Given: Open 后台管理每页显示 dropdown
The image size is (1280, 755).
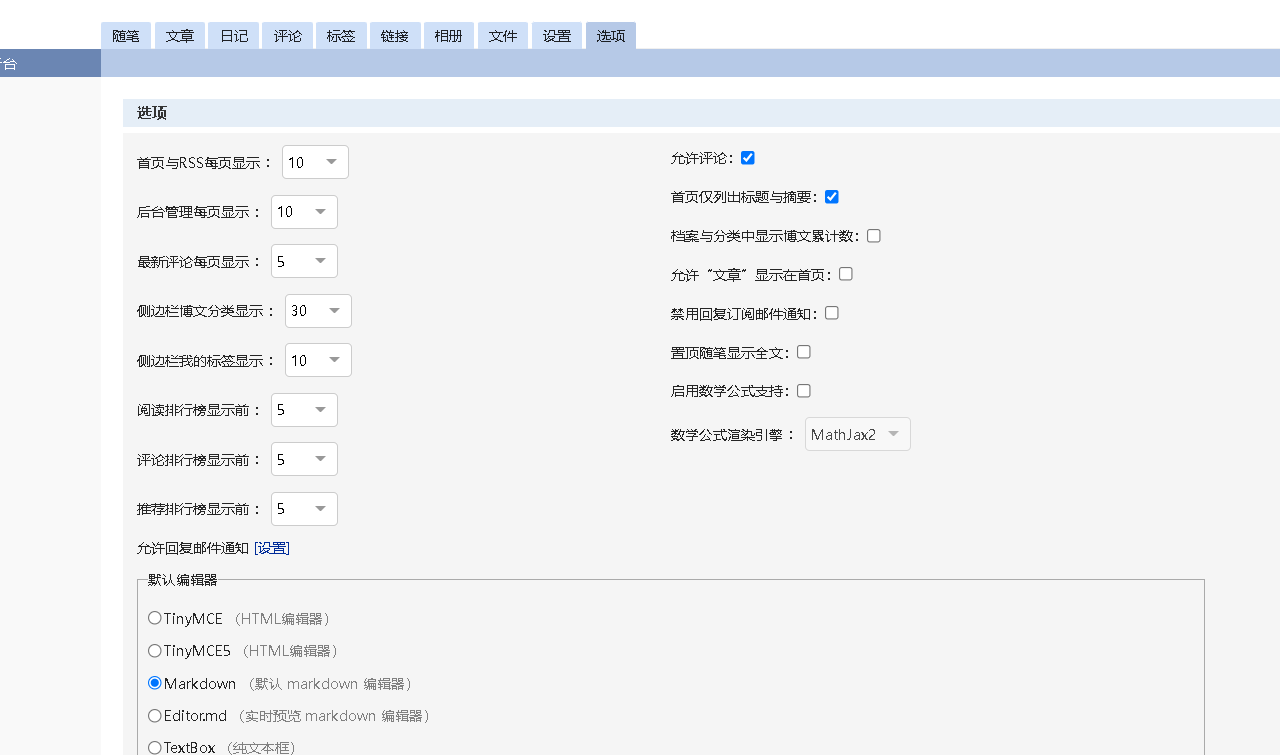Looking at the screenshot, I should coord(304,212).
